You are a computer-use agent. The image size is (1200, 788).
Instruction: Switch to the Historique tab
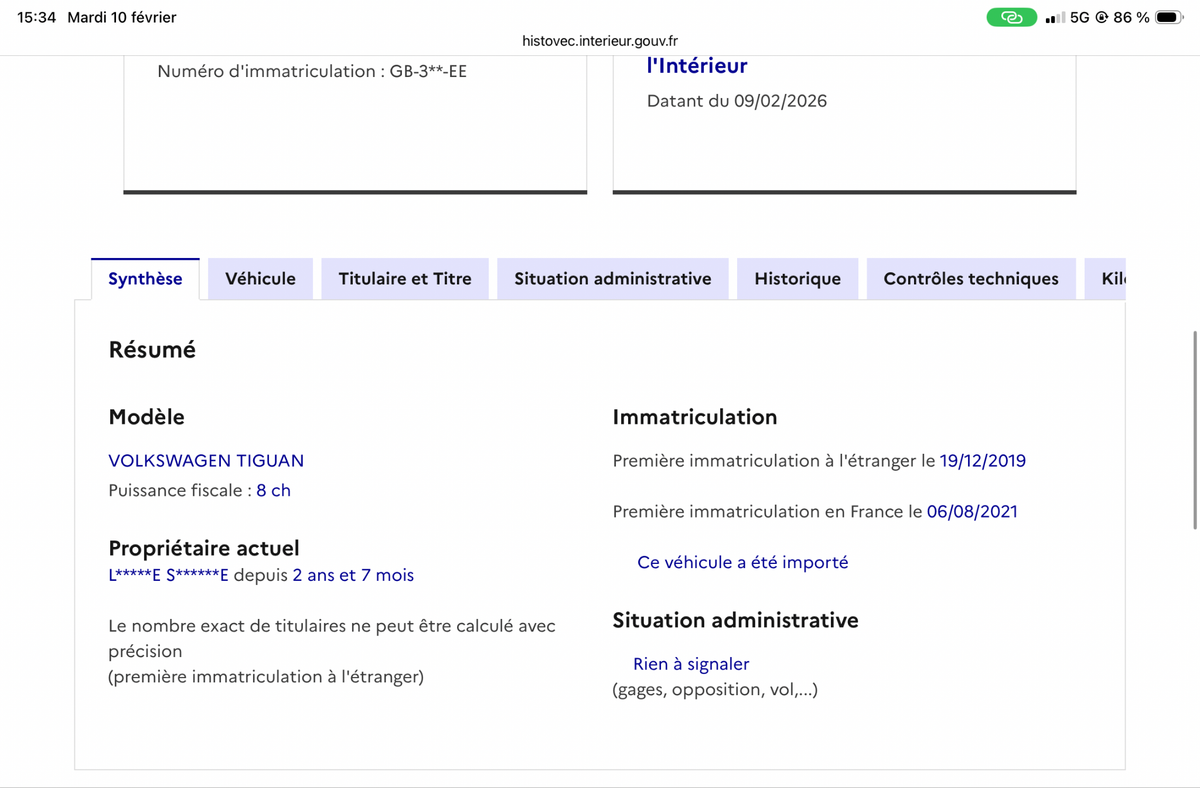(797, 279)
